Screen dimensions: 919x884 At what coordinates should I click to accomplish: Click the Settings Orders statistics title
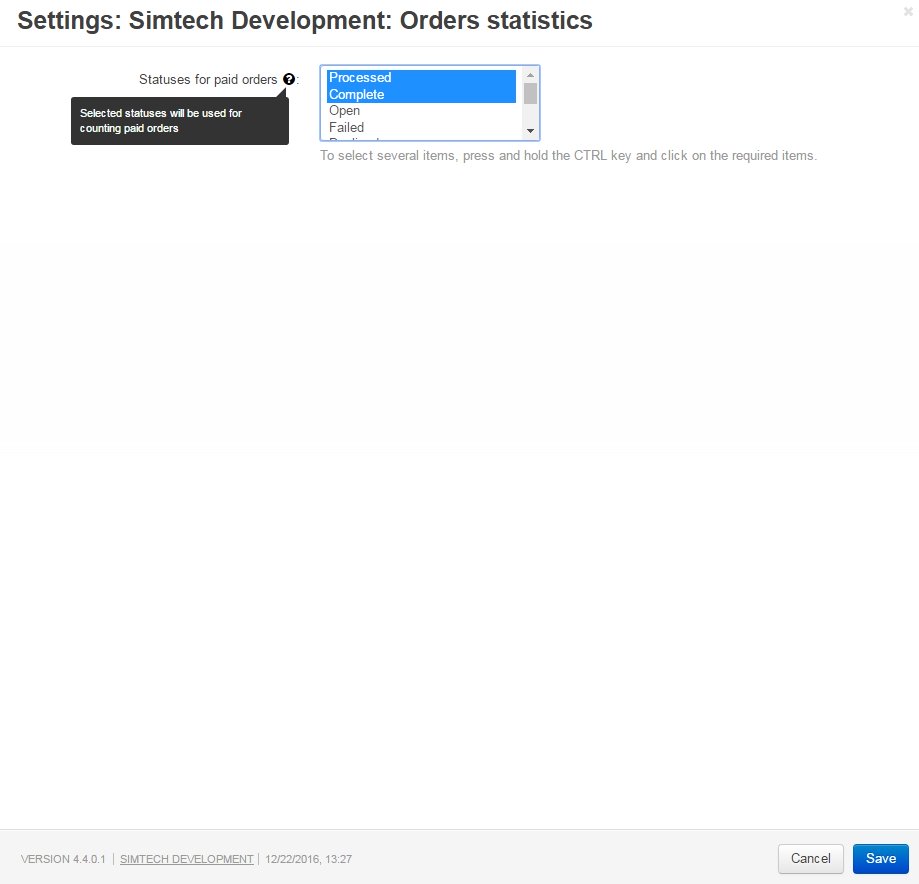click(x=305, y=21)
